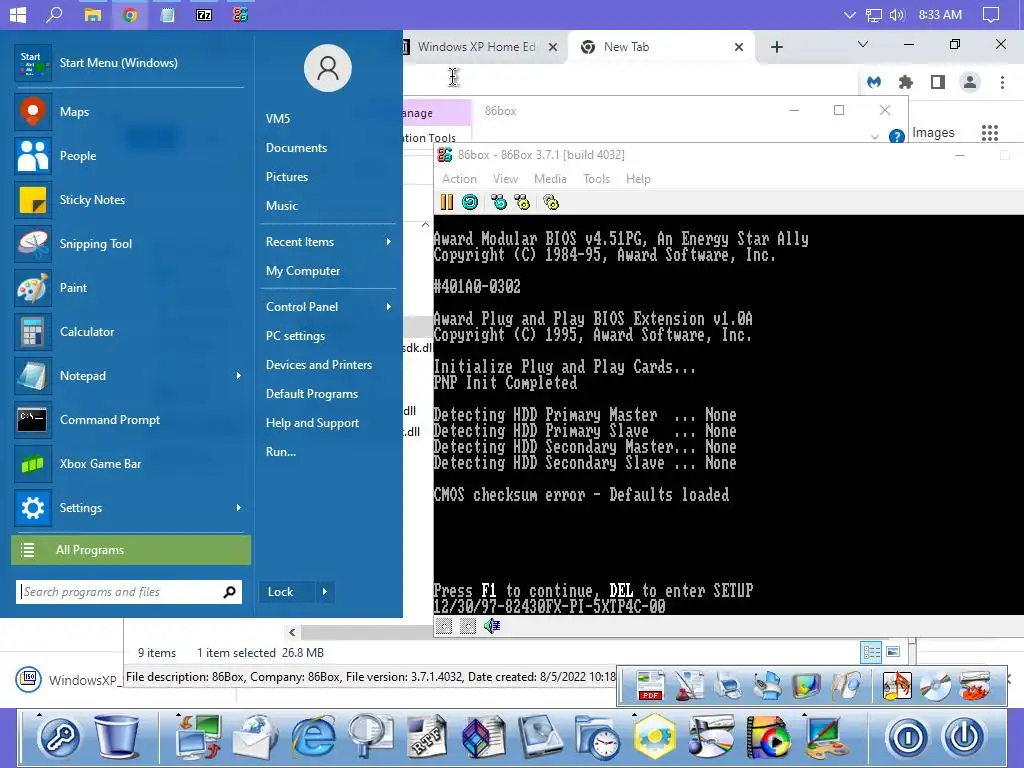
Task: Click first floppy drive icon in 86Box status bar
Action: click(x=444, y=626)
